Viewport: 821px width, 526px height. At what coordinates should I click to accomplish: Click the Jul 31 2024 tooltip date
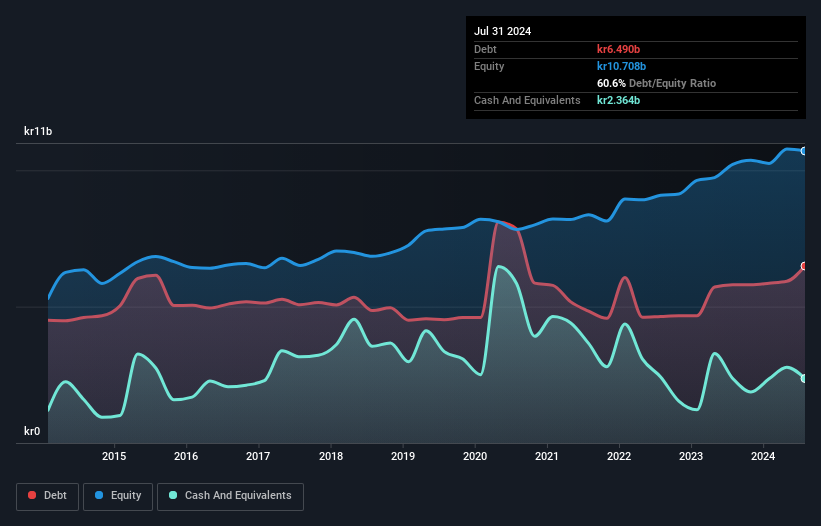[503, 31]
